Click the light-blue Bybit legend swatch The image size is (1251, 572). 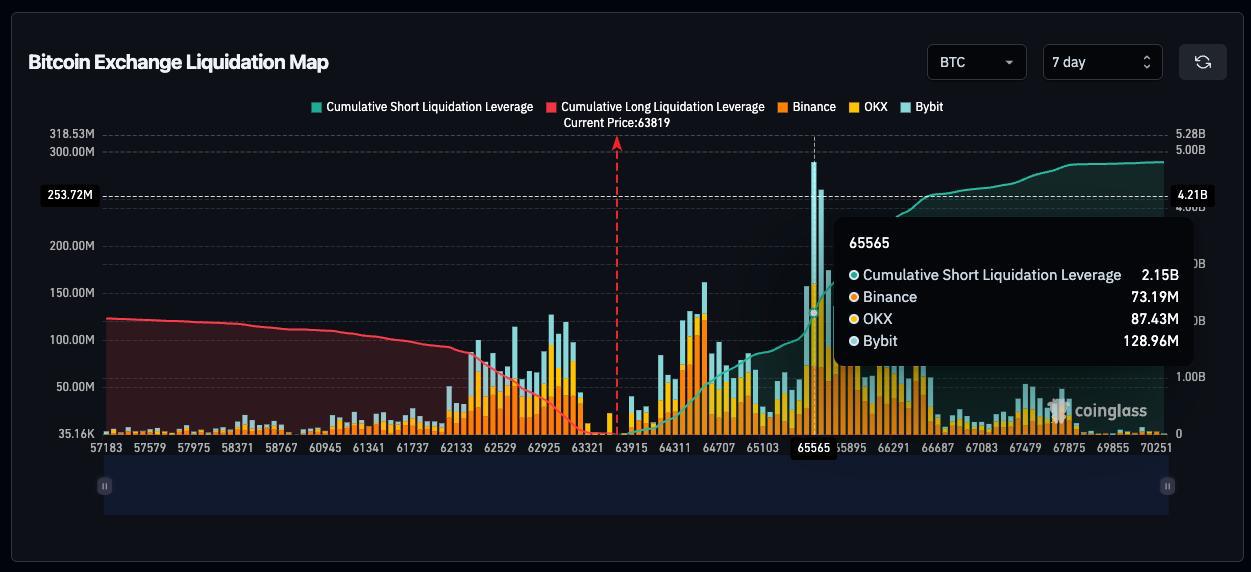pos(905,107)
